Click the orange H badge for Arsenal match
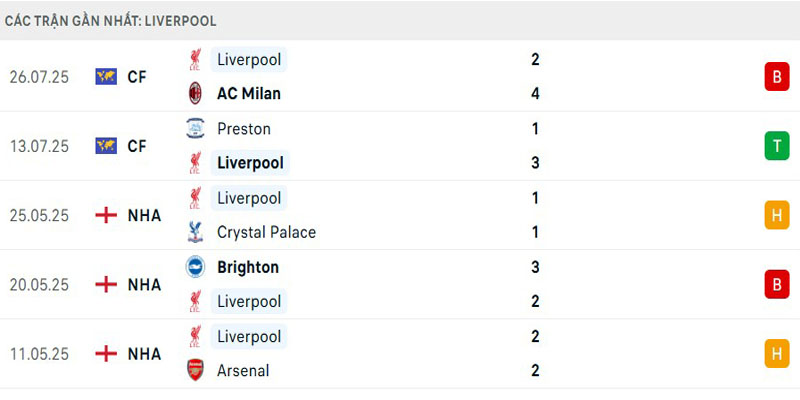 [x=776, y=353]
